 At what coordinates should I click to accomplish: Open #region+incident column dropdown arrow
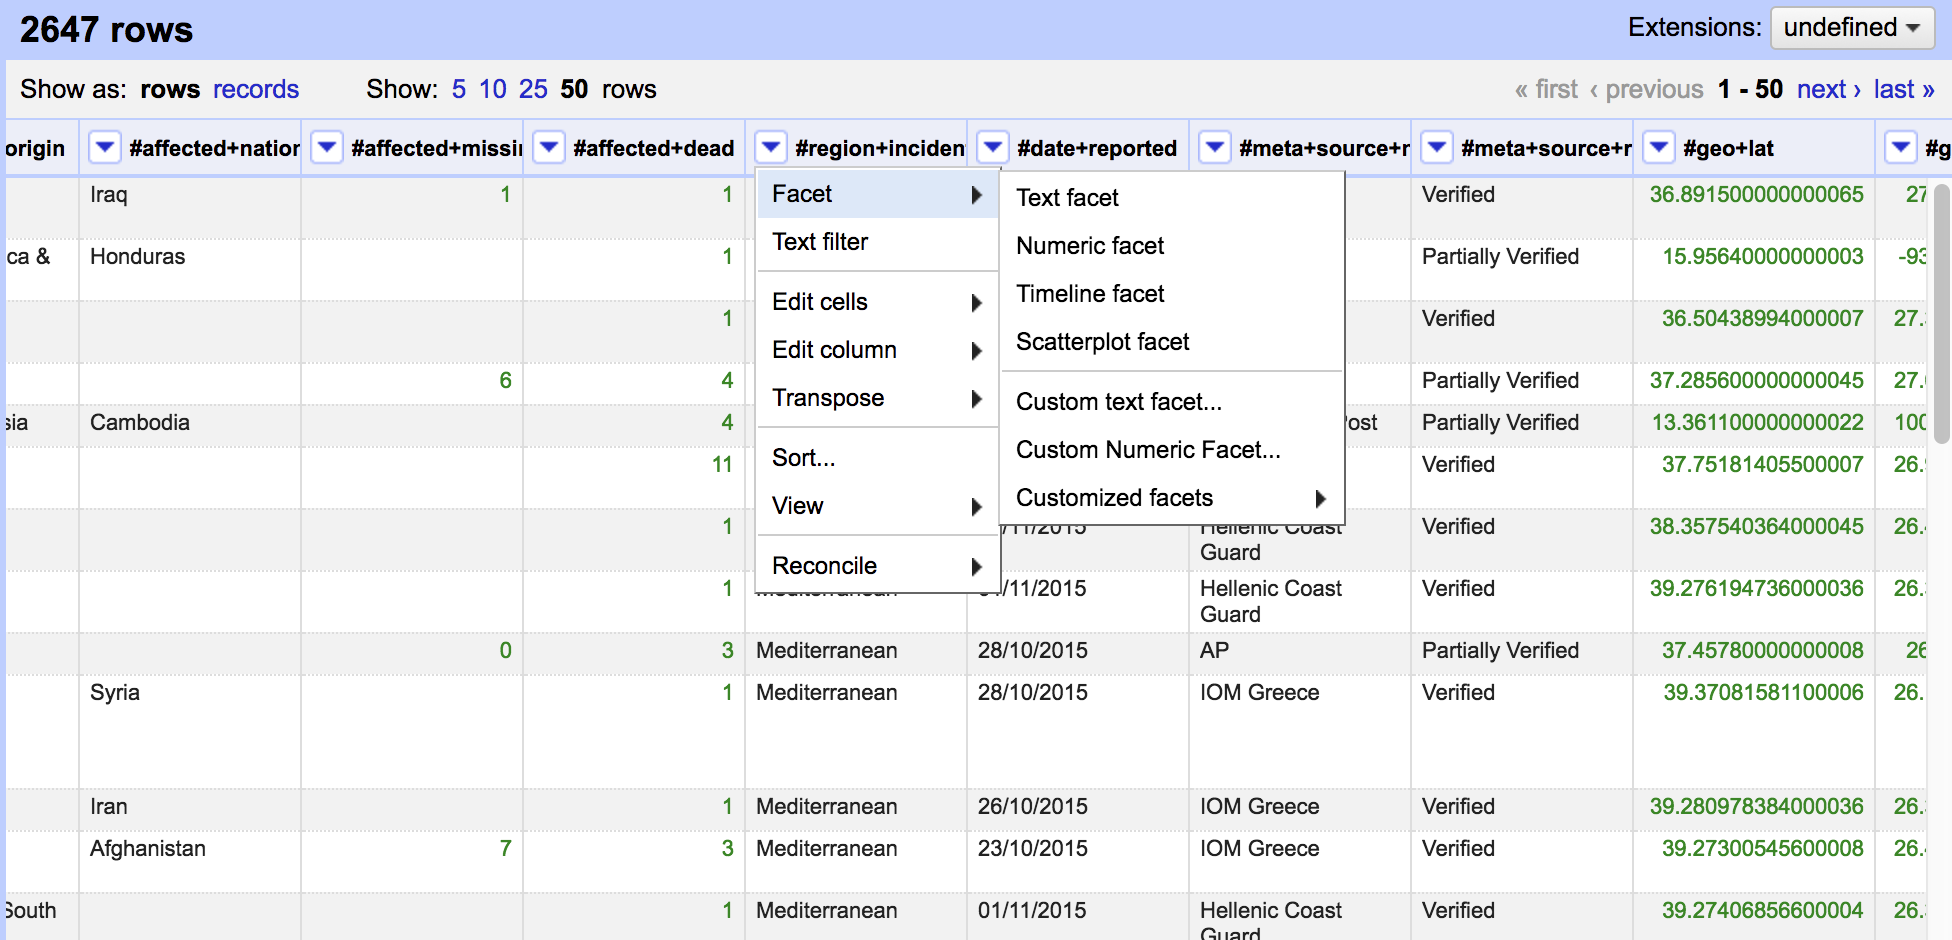tap(771, 148)
